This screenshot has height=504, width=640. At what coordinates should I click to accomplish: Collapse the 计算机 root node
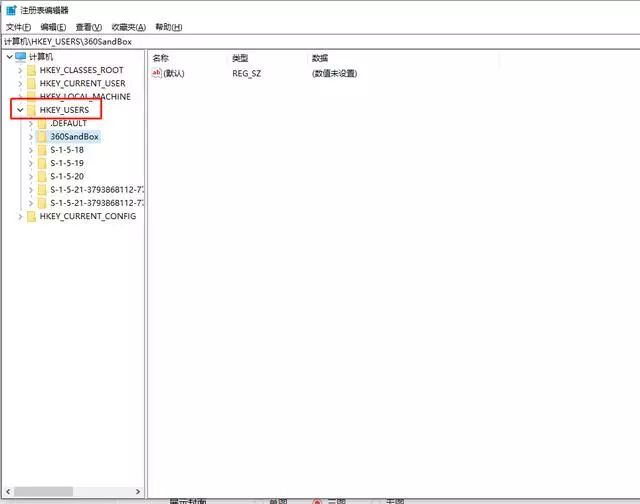pos(9,57)
